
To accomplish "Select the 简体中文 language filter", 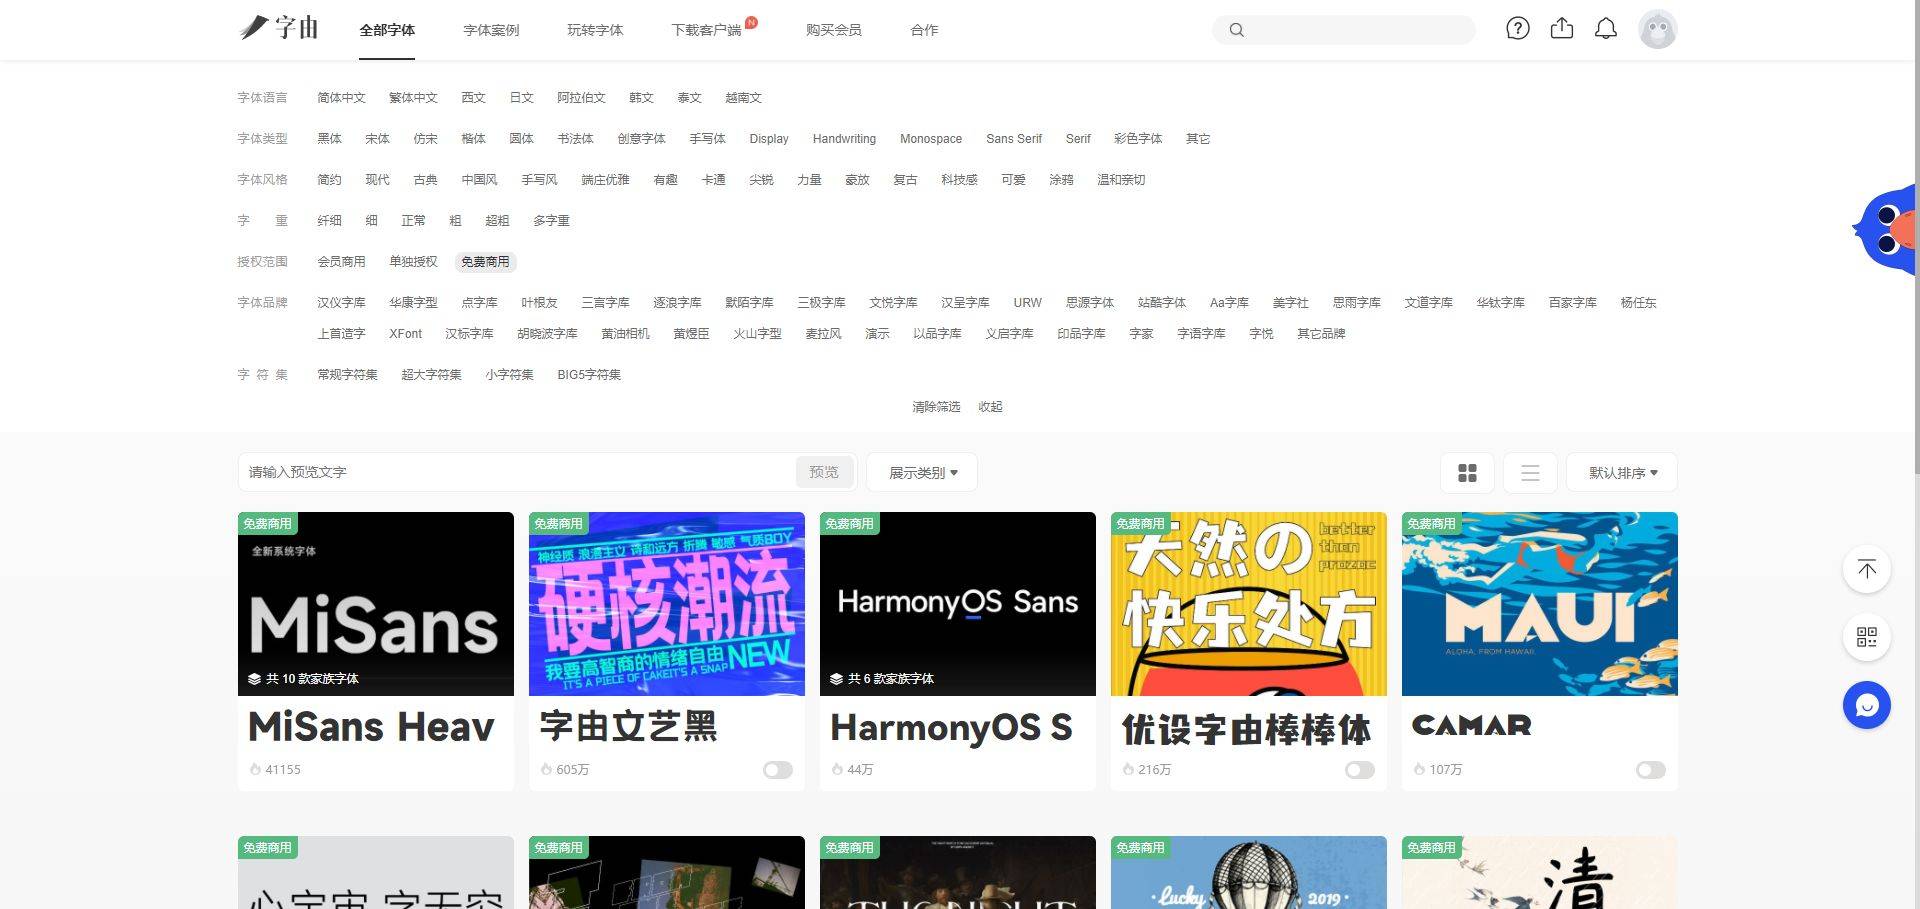I will point(341,98).
